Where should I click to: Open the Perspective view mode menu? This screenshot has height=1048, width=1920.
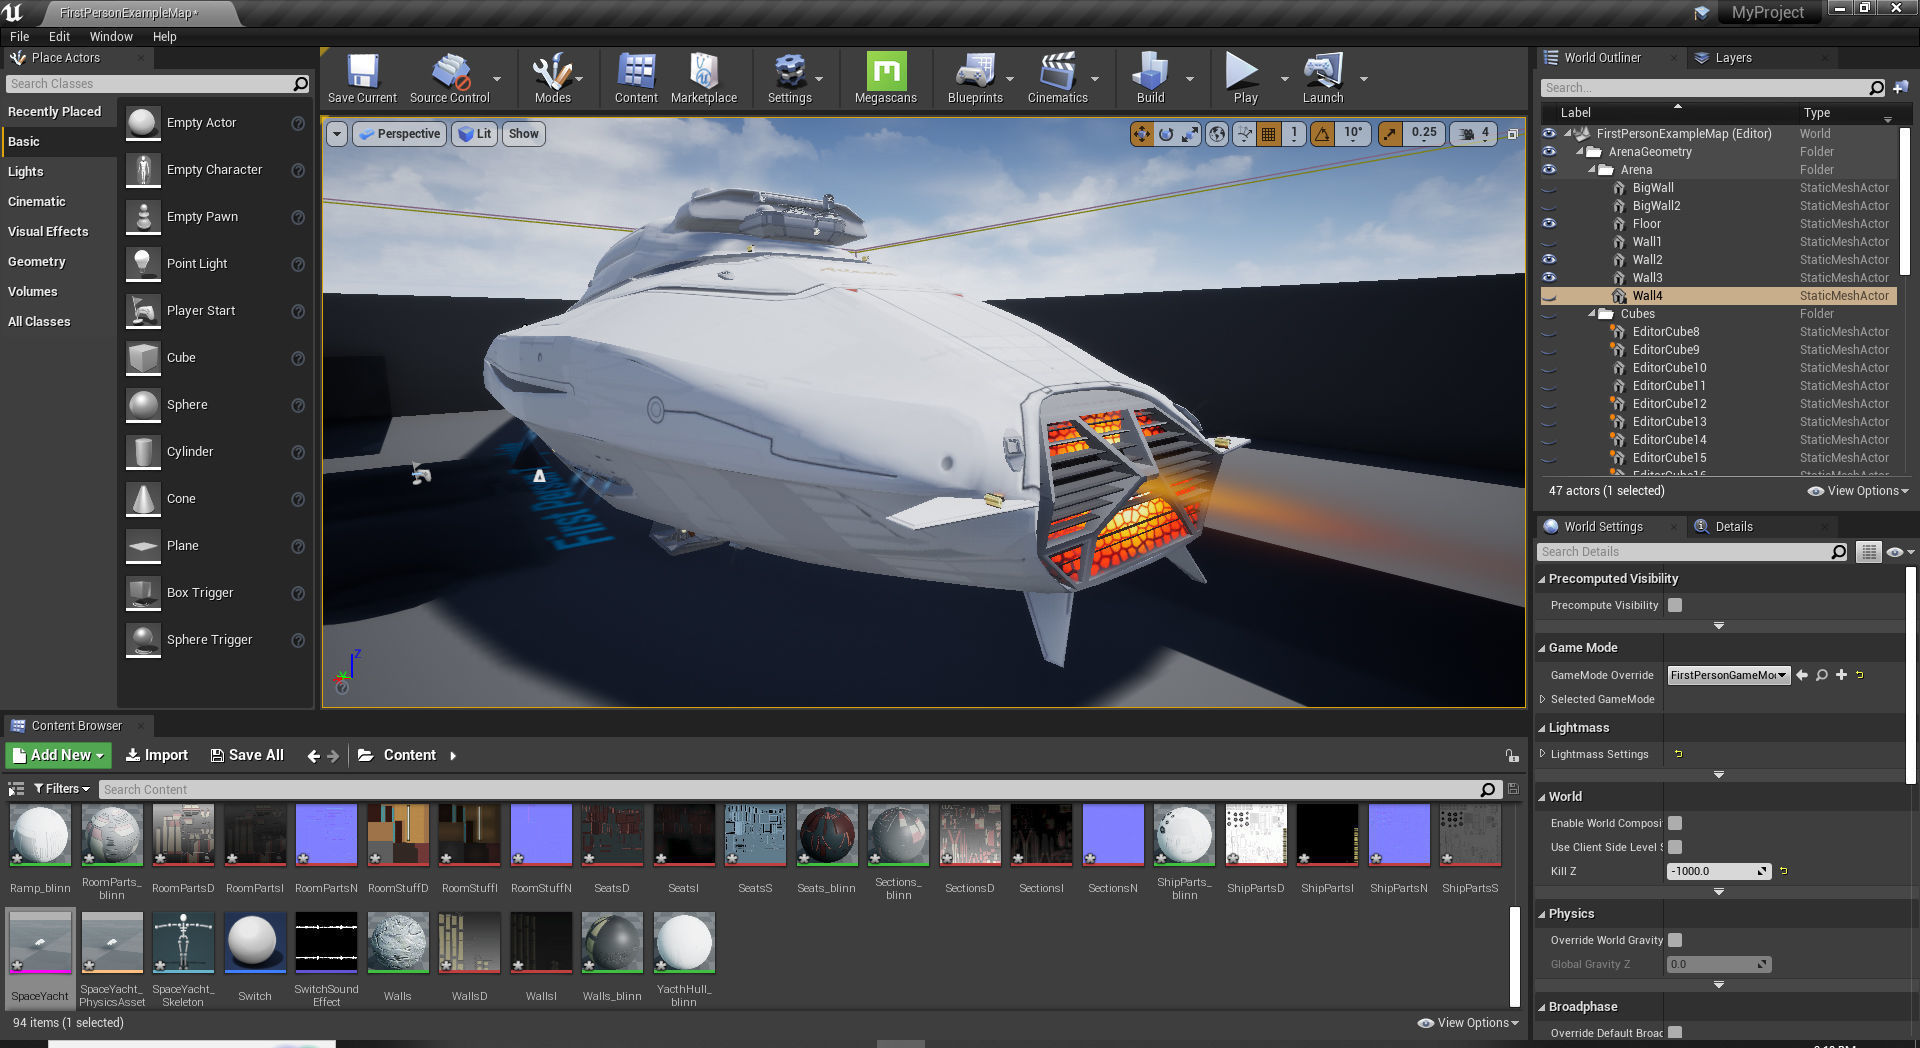click(x=399, y=134)
